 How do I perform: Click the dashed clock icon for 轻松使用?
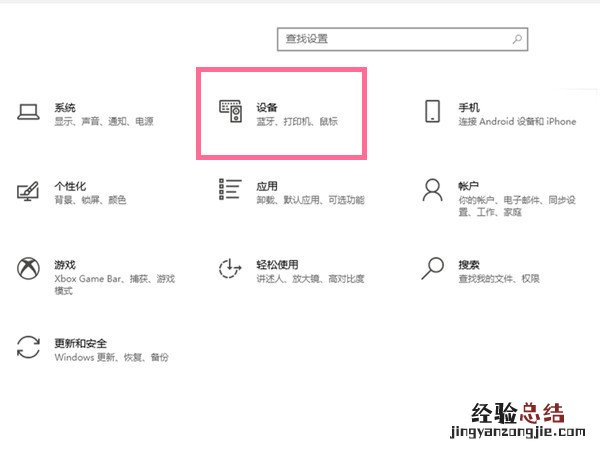pyautogui.click(x=230, y=269)
